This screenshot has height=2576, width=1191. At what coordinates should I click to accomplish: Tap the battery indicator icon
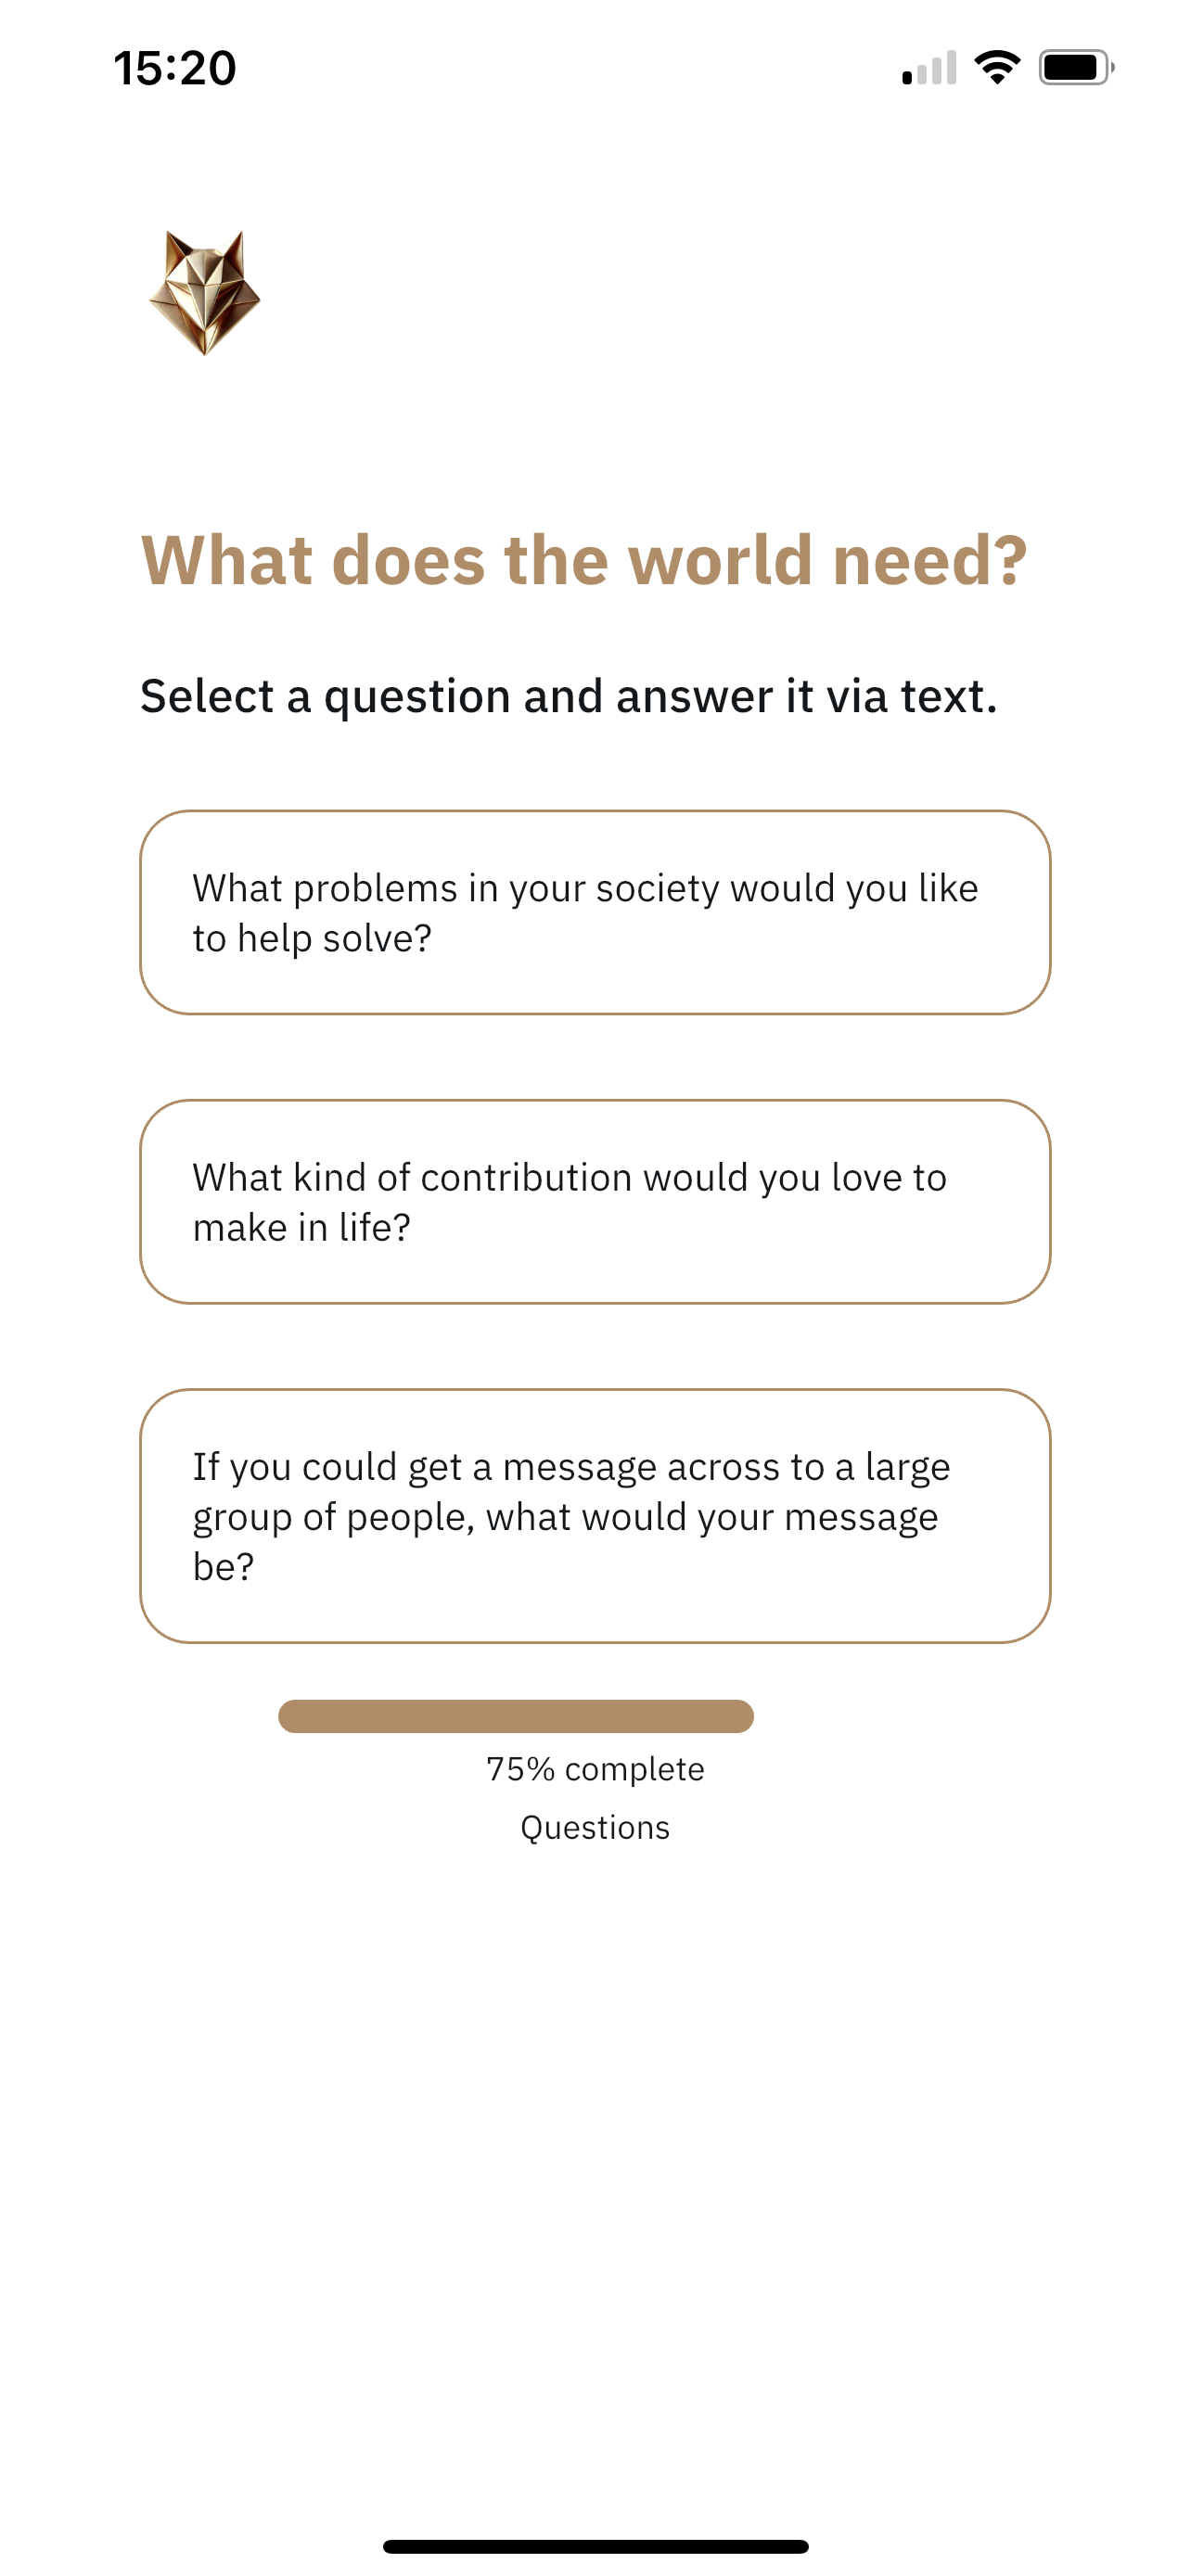tap(1076, 67)
